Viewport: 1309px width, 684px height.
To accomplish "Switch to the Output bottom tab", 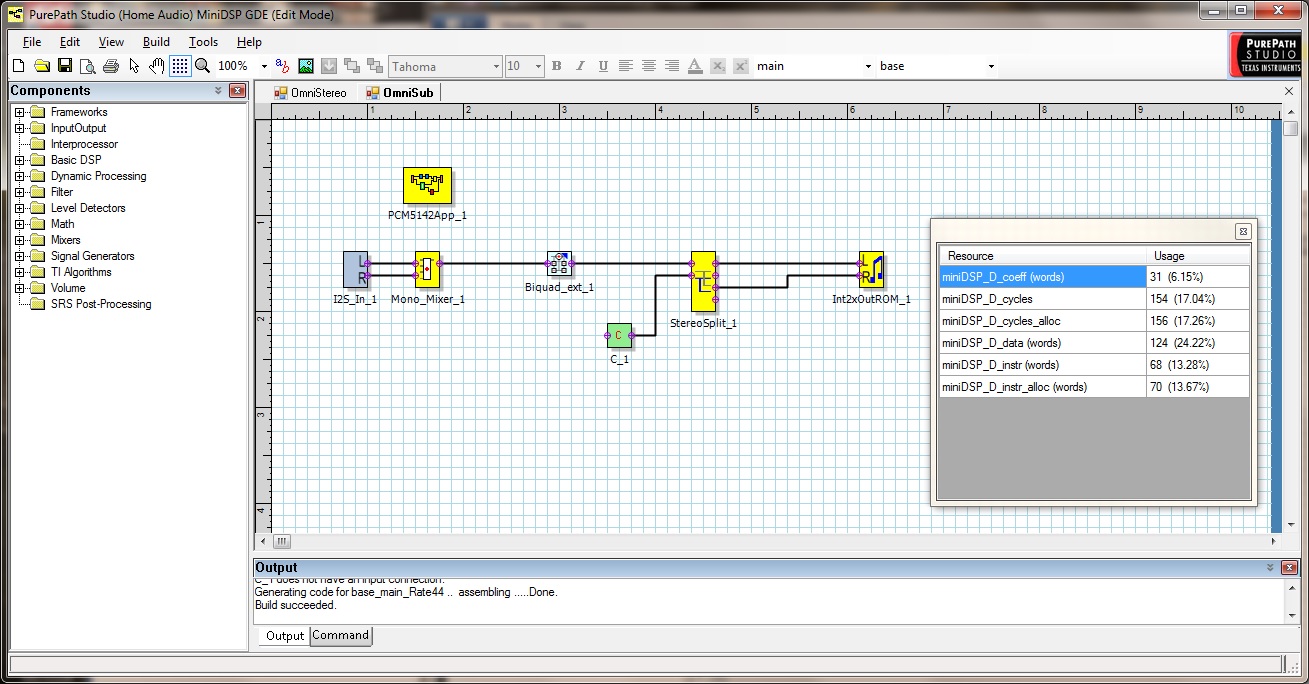I will click(284, 636).
